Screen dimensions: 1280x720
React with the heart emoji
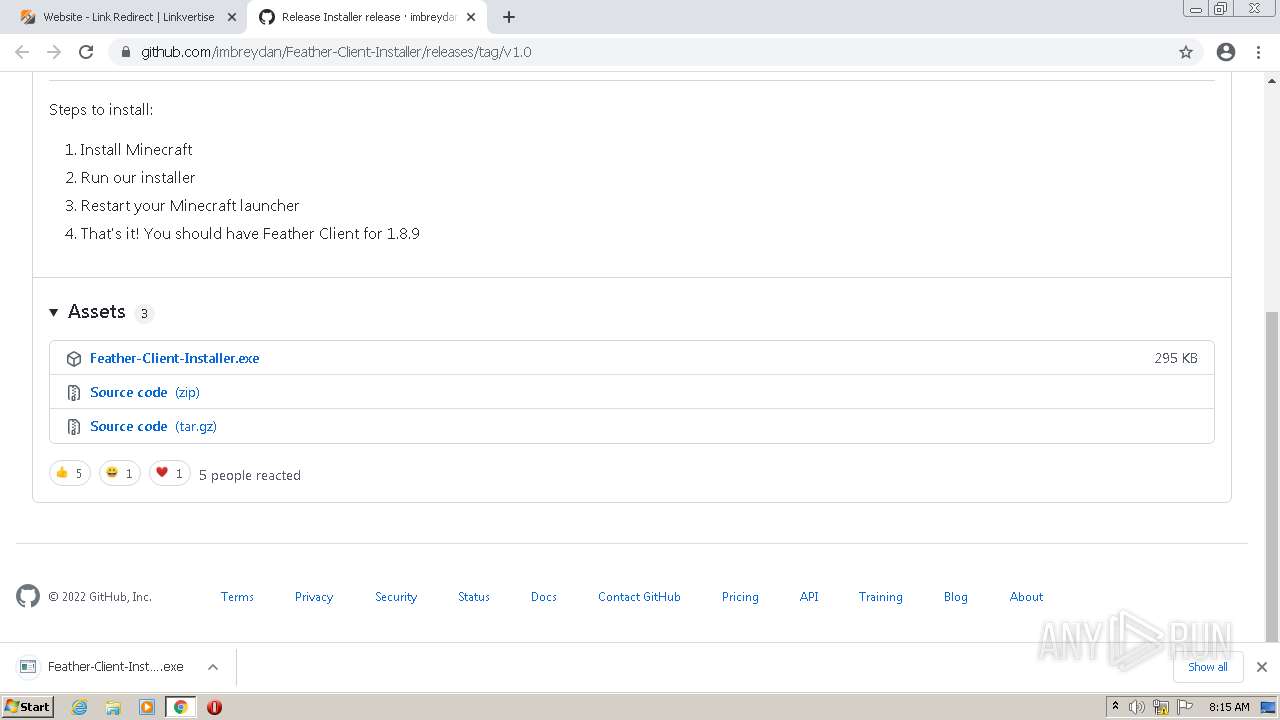pos(169,473)
